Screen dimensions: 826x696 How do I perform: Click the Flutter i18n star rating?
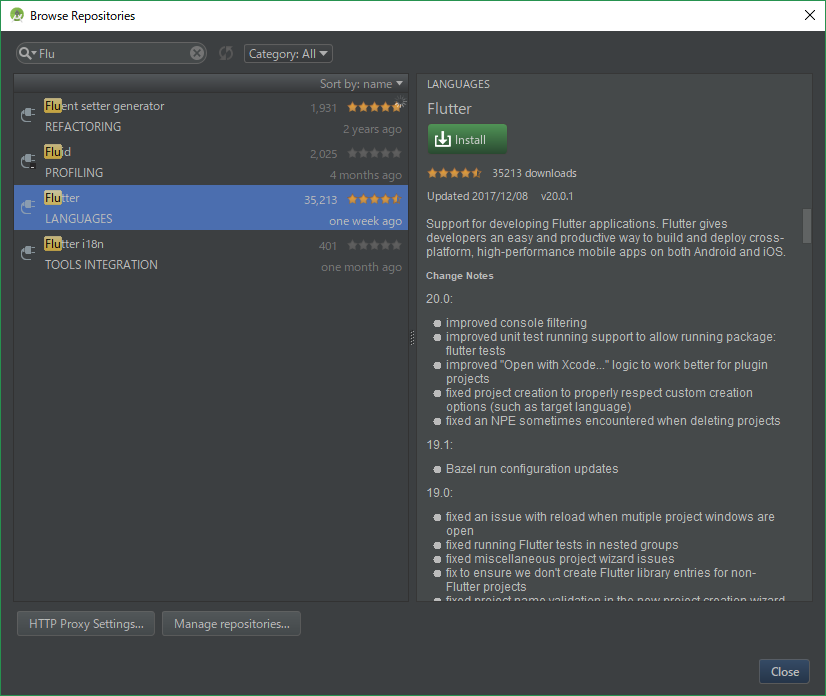click(x=374, y=245)
